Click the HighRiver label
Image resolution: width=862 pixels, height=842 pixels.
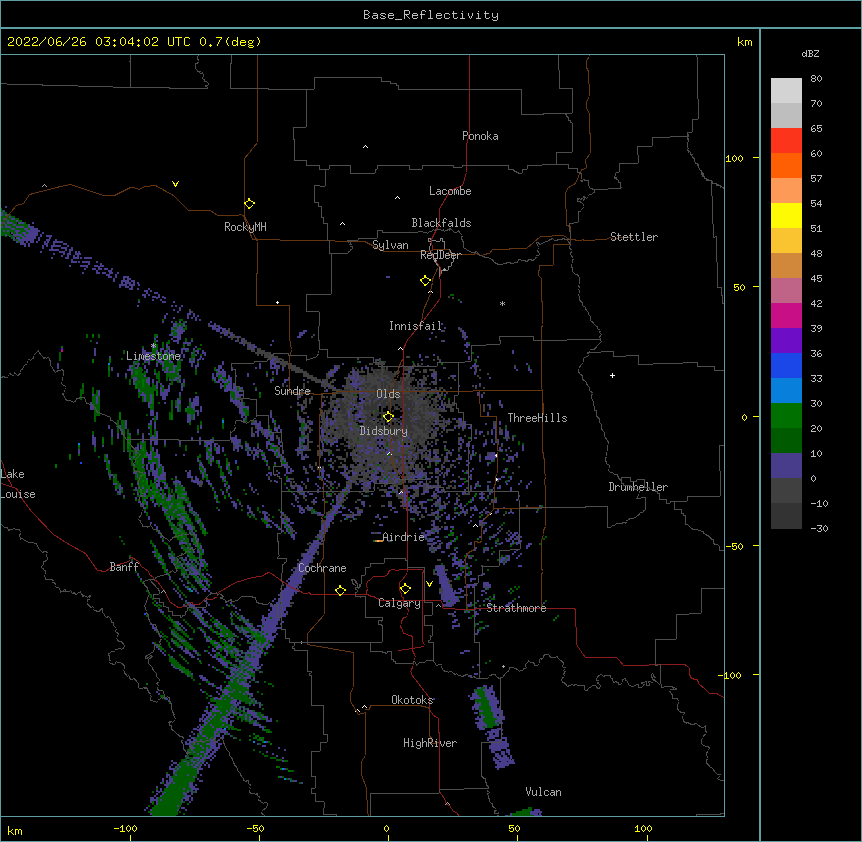point(430,743)
